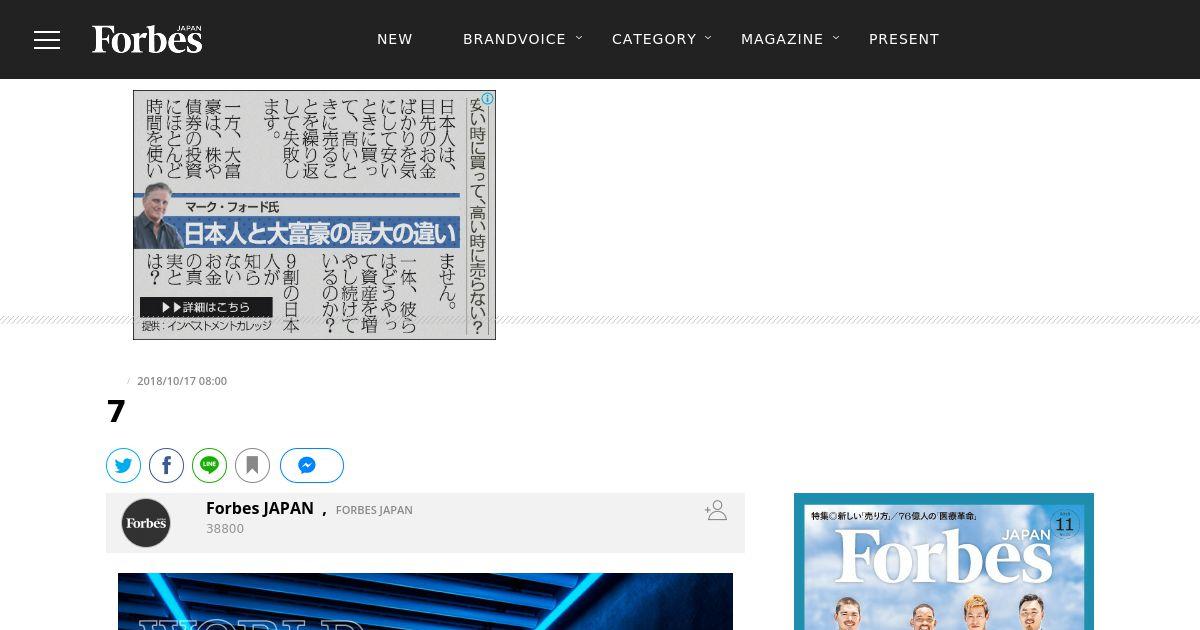Open the BRANDVOICE menu
Viewport: 1200px width, 630px height.
pos(514,39)
